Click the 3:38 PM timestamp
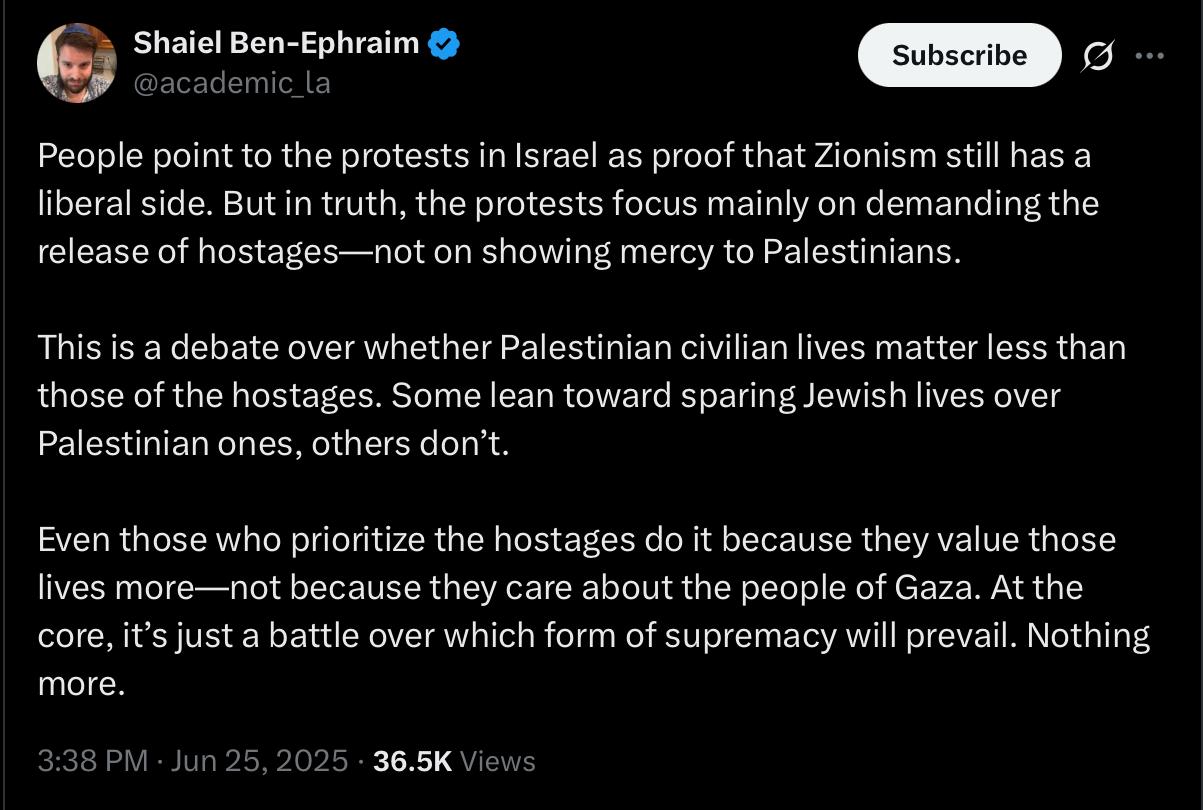 pos(93,761)
